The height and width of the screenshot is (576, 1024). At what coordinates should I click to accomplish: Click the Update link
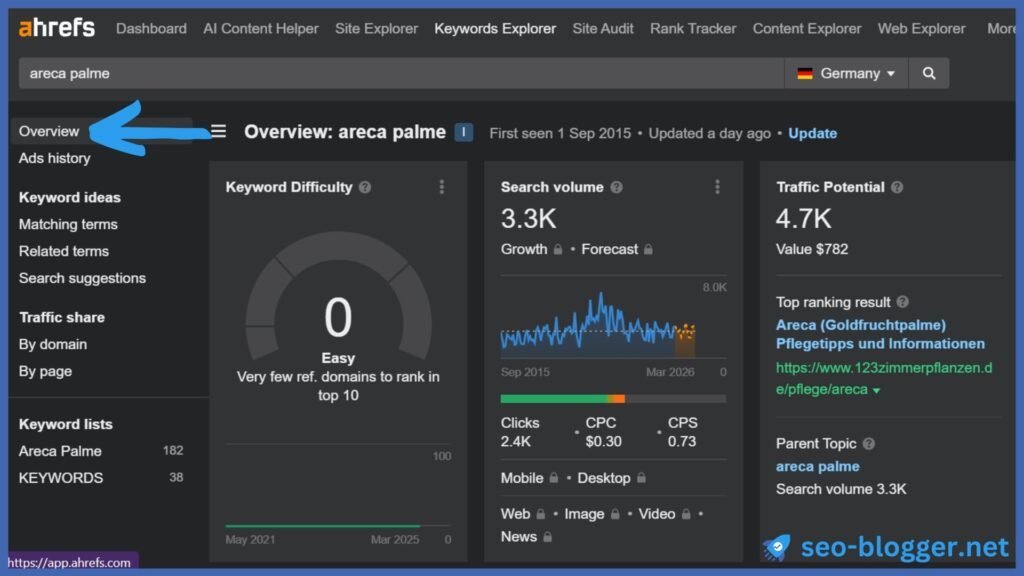point(812,133)
